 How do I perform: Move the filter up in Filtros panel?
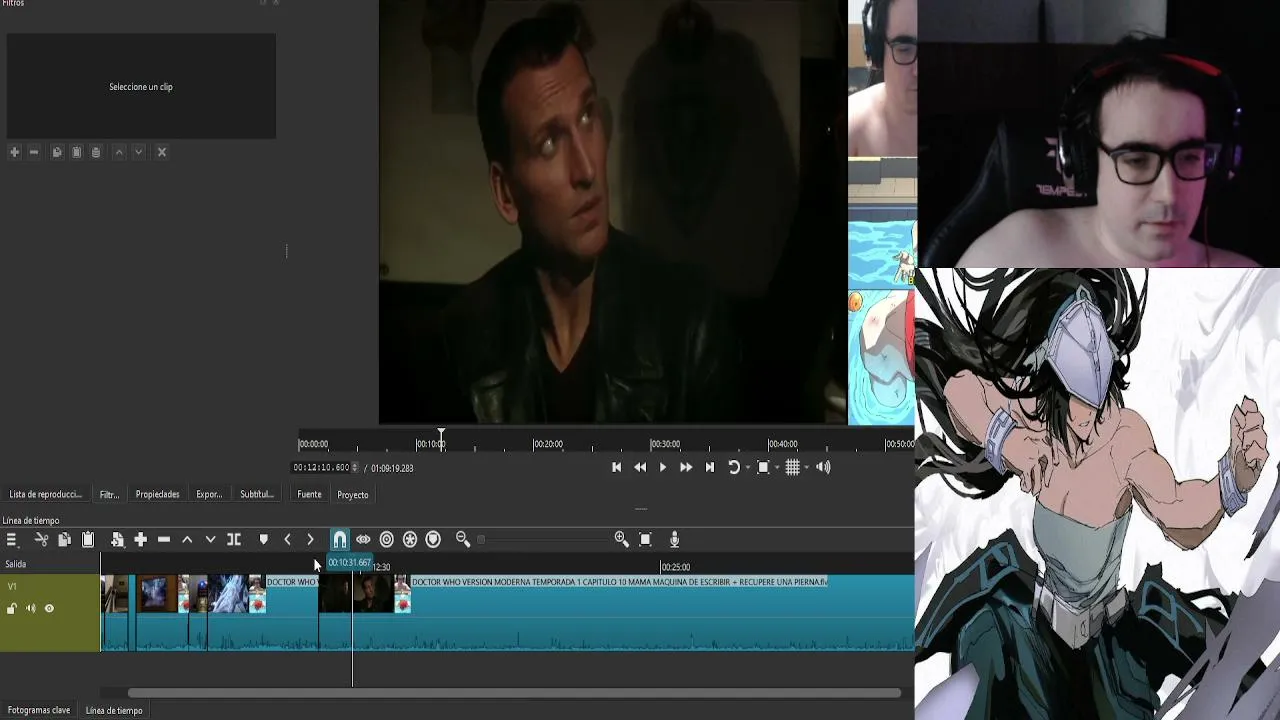pyautogui.click(x=118, y=152)
